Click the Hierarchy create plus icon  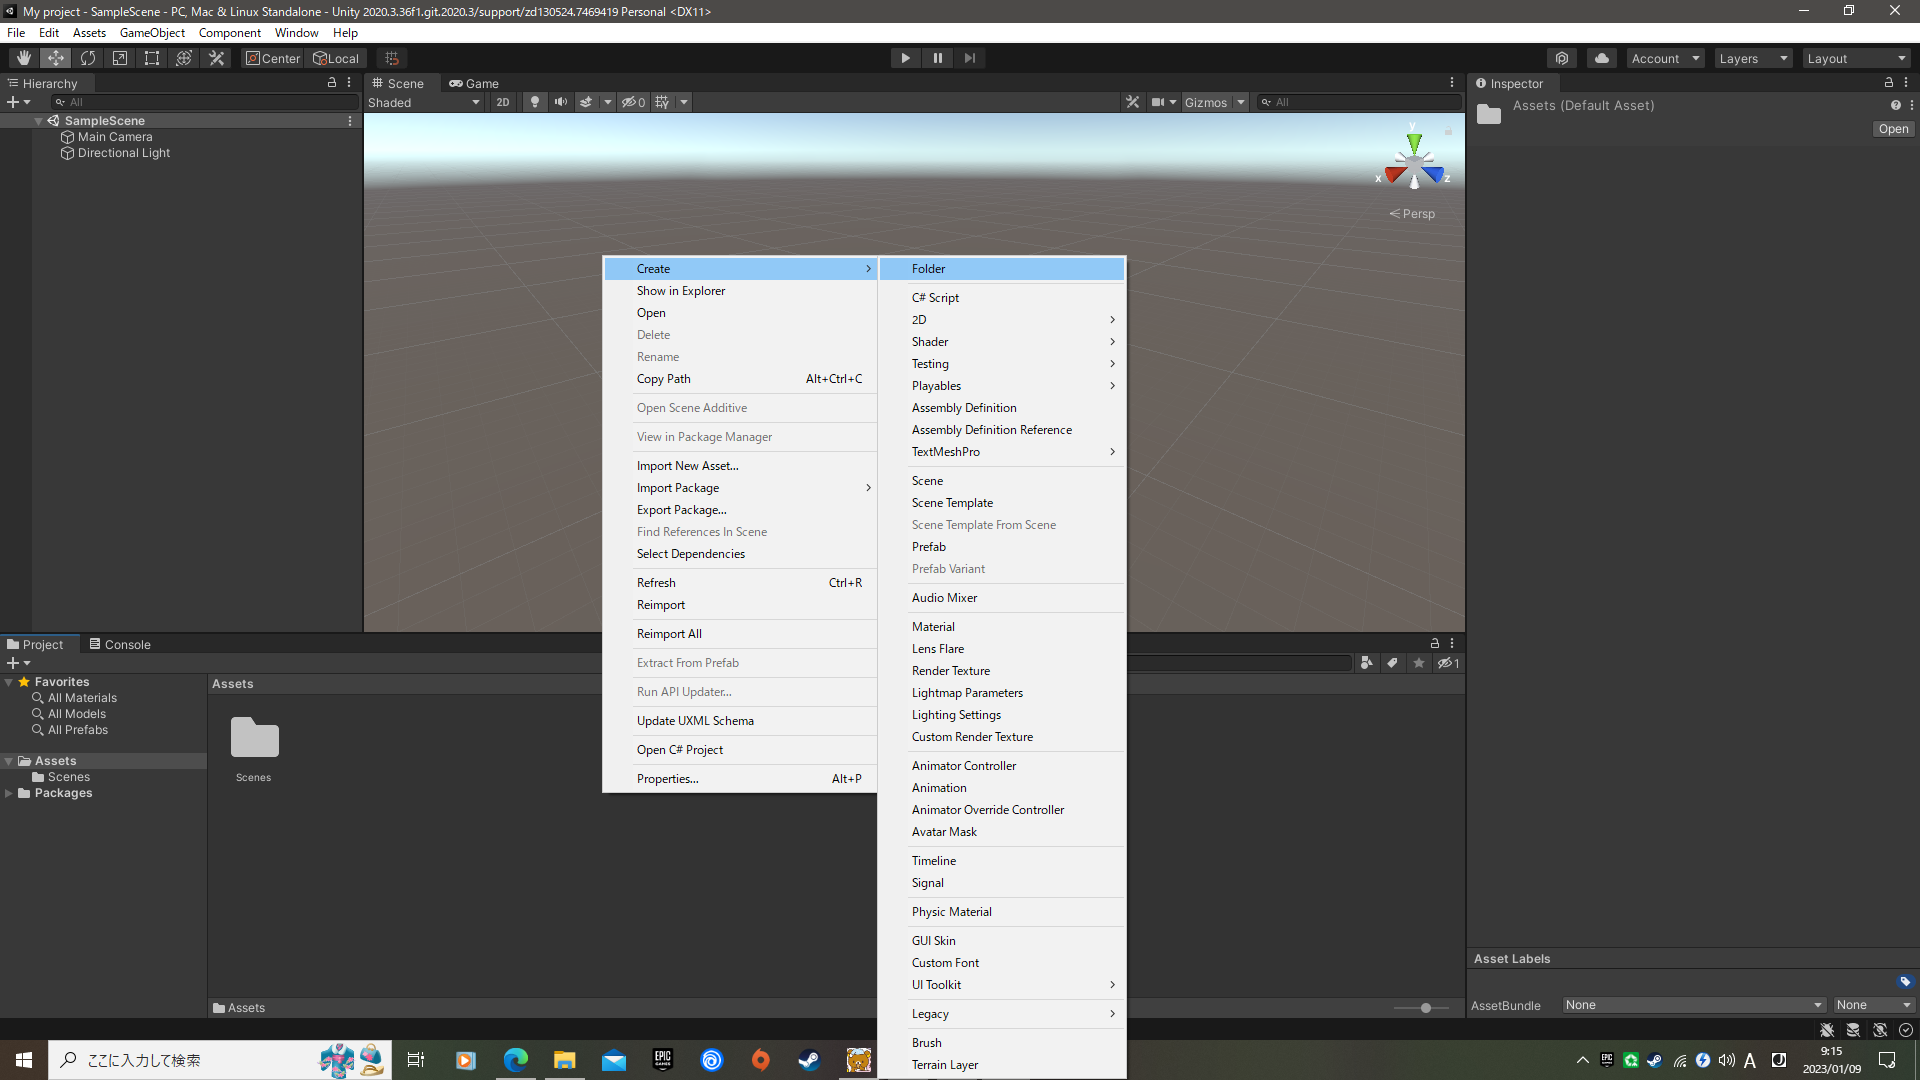pos(18,102)
